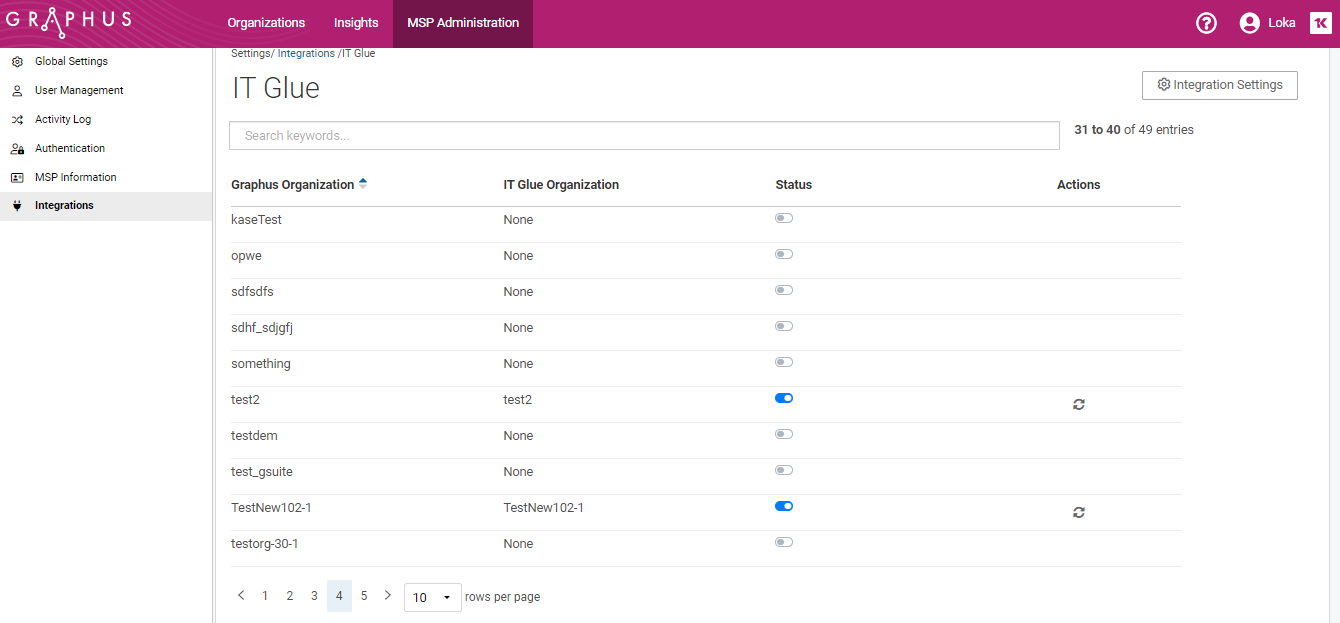The width and height of the screenshot is (1340, 623).
Task: Toggle status for something
Action: click(x=784, y=362)
